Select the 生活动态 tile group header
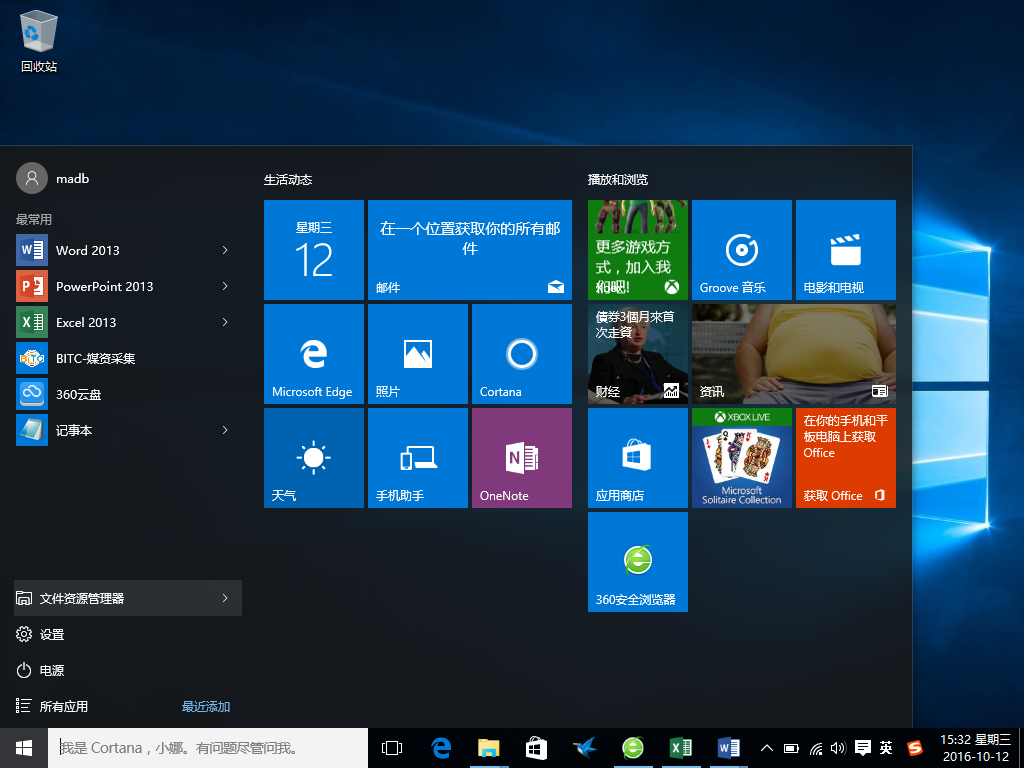The width and height of the screenshot is (1024, 768). point(288,180)
